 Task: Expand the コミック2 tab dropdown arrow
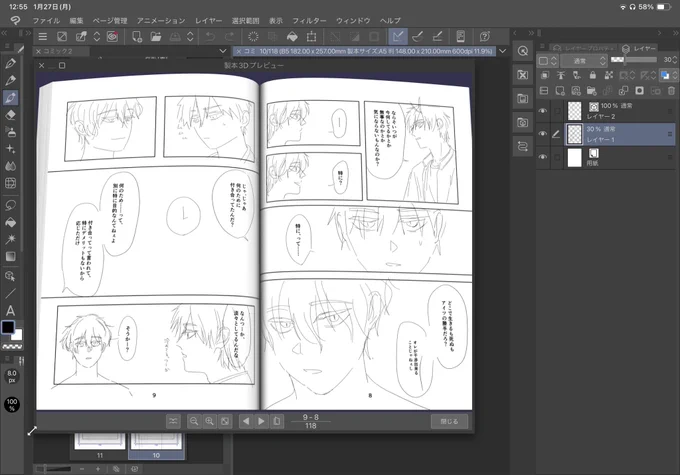point(222,51)
